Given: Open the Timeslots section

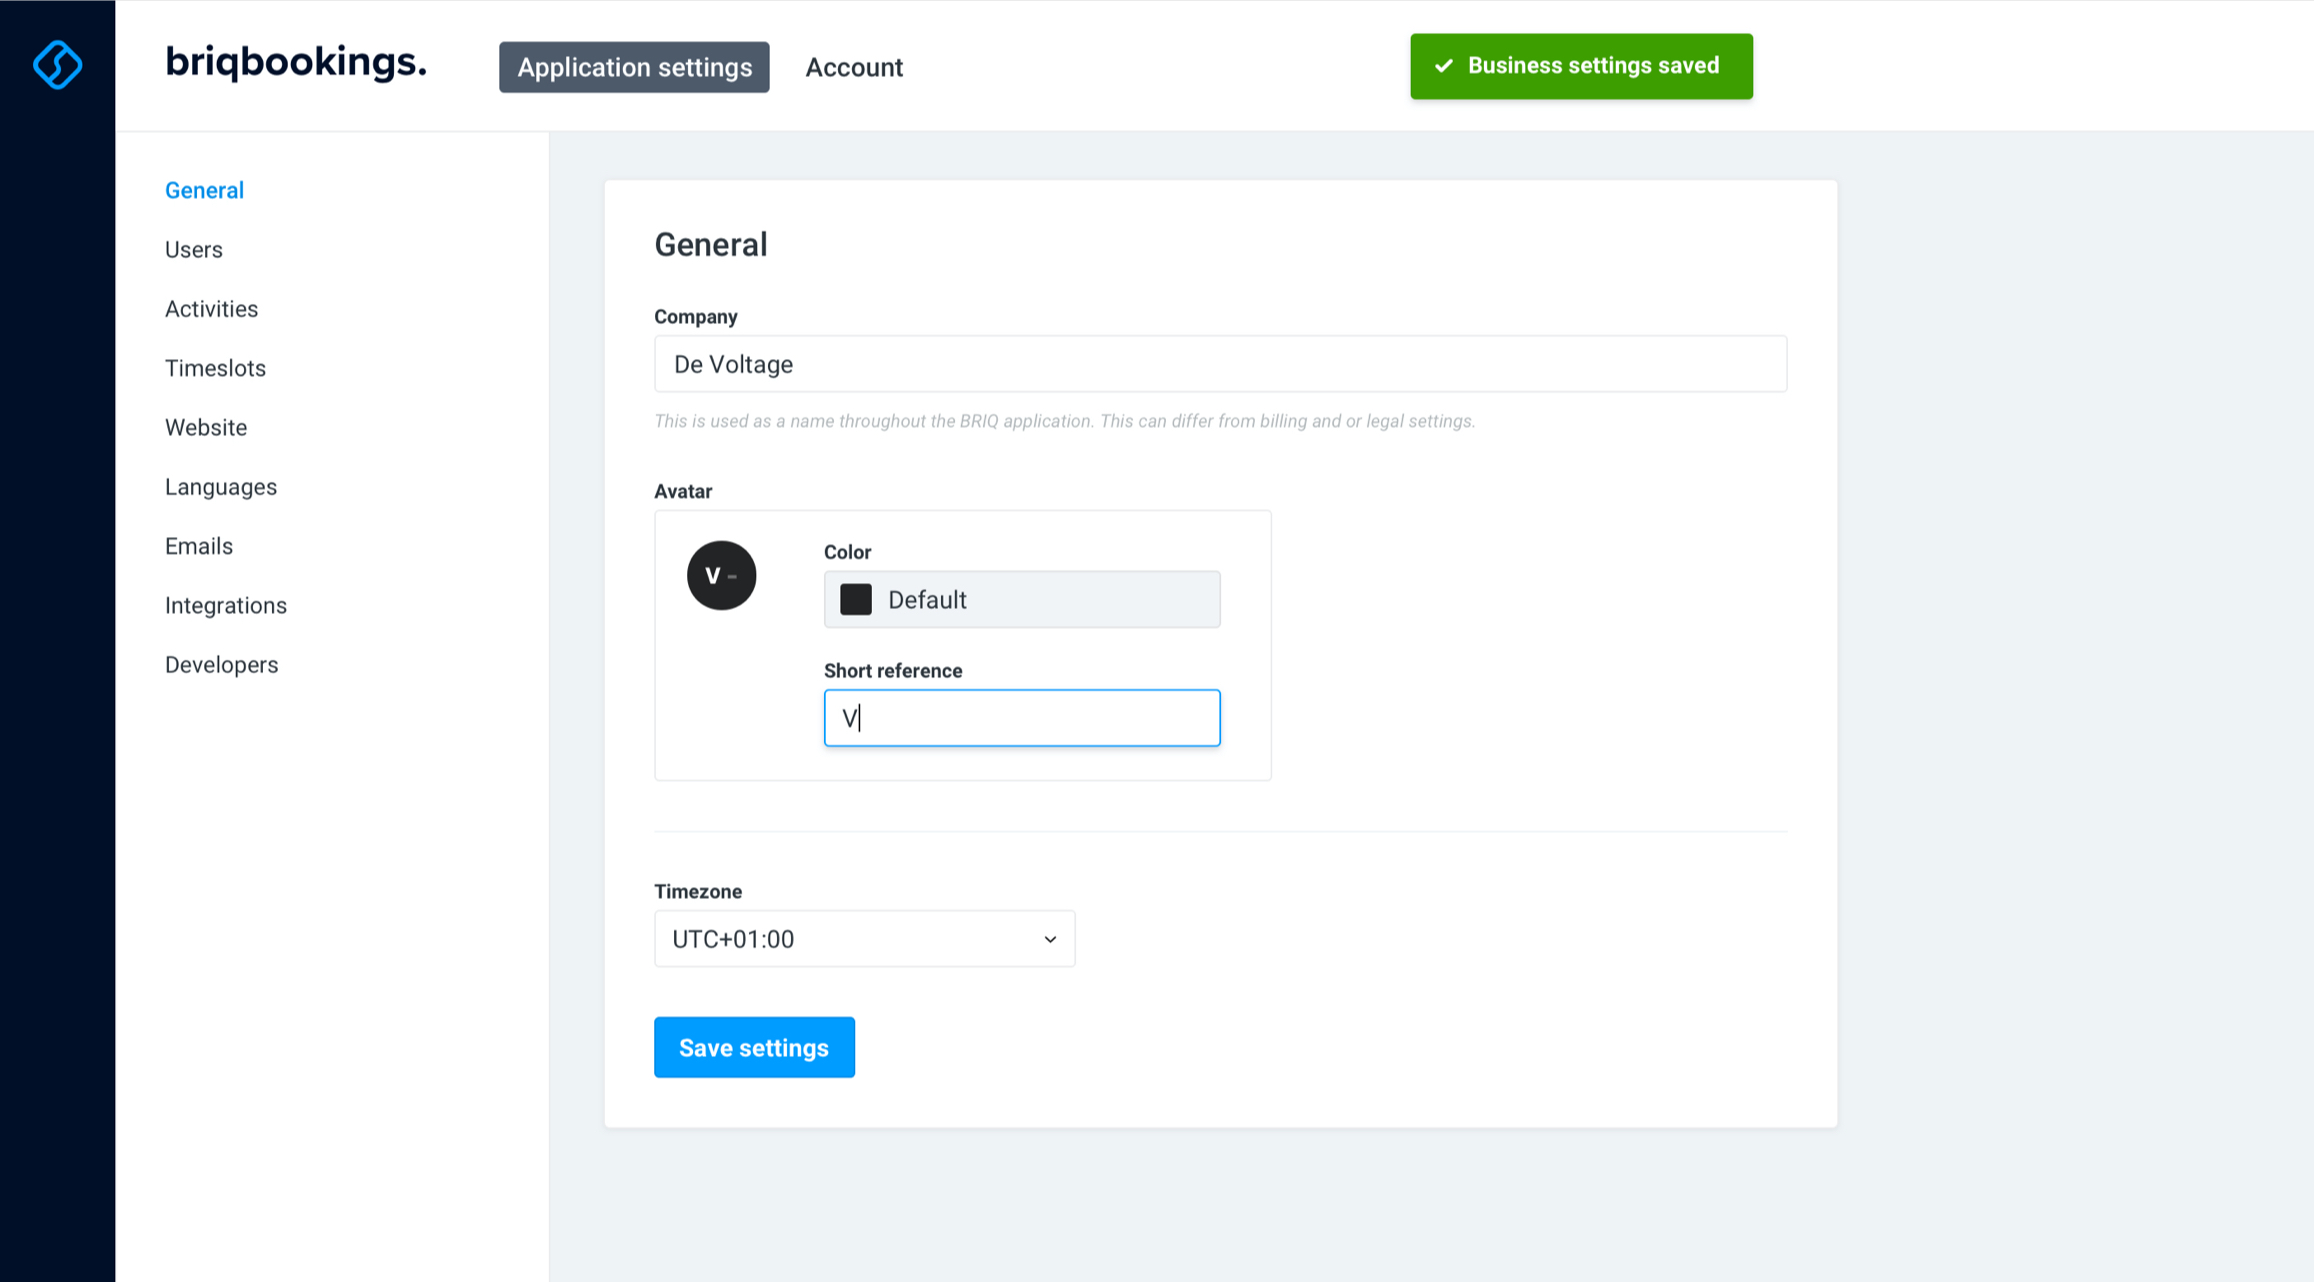Looking at the screenshot, I should tap(215, 368).
